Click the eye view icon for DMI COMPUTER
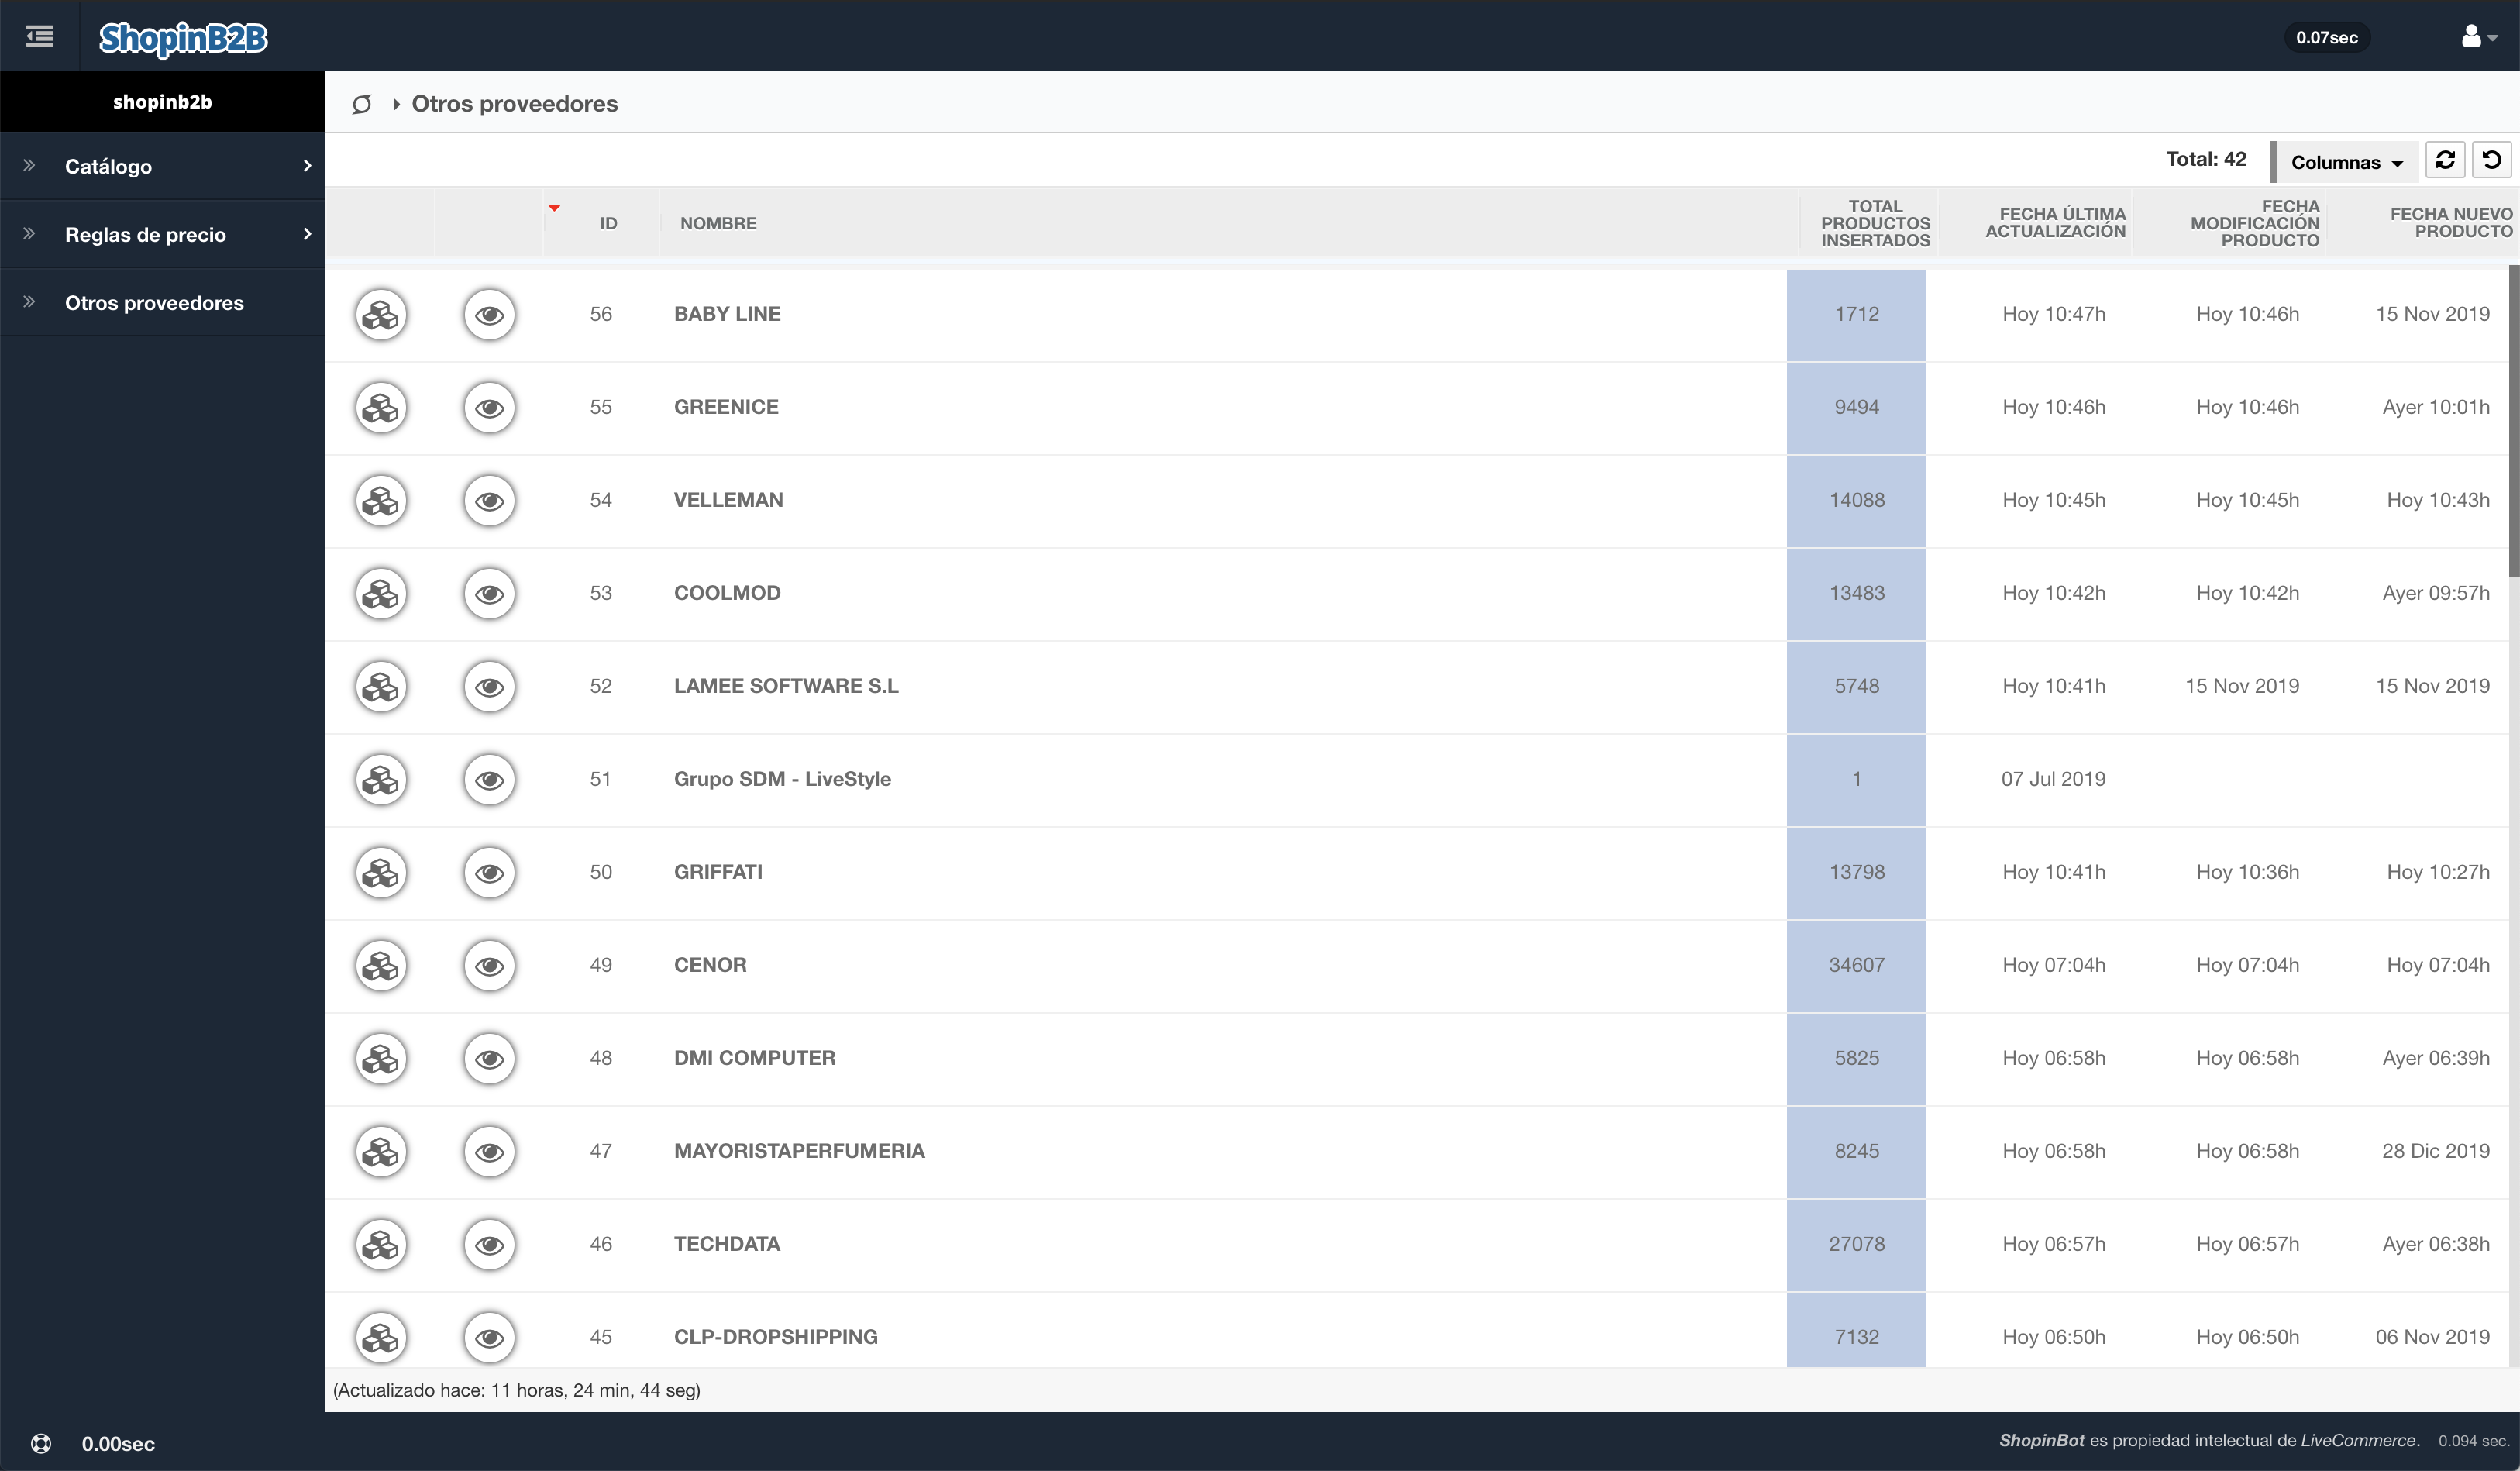2520x1471 pixels. coord(489,1059)
